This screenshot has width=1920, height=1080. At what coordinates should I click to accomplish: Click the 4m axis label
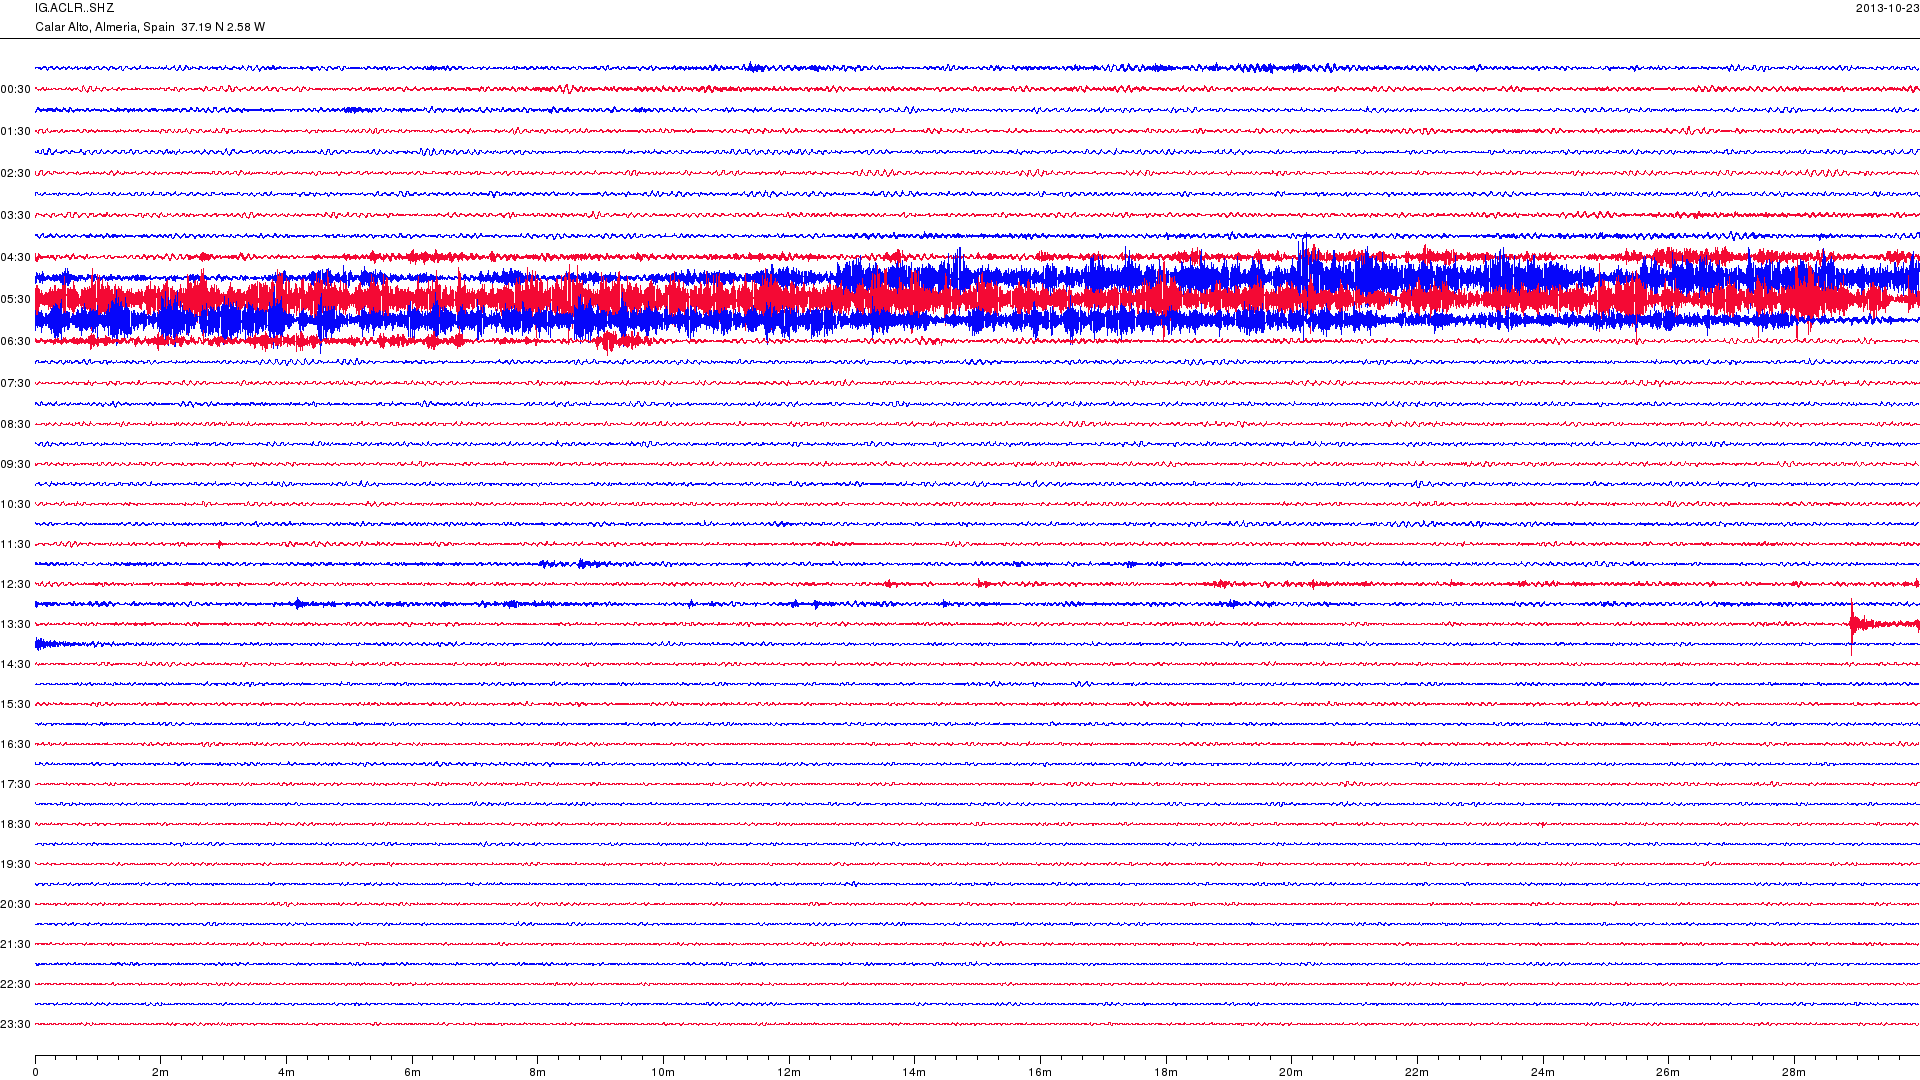pos(286,1073)
